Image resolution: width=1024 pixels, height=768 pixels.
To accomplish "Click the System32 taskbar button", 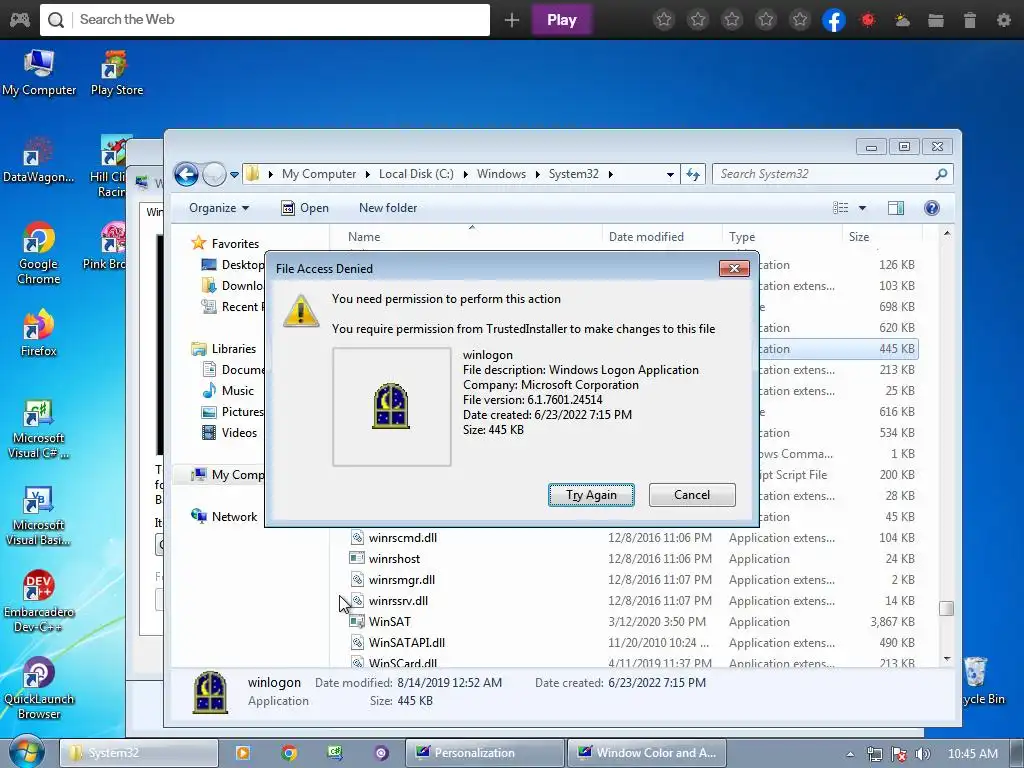I will pos(139,753).
